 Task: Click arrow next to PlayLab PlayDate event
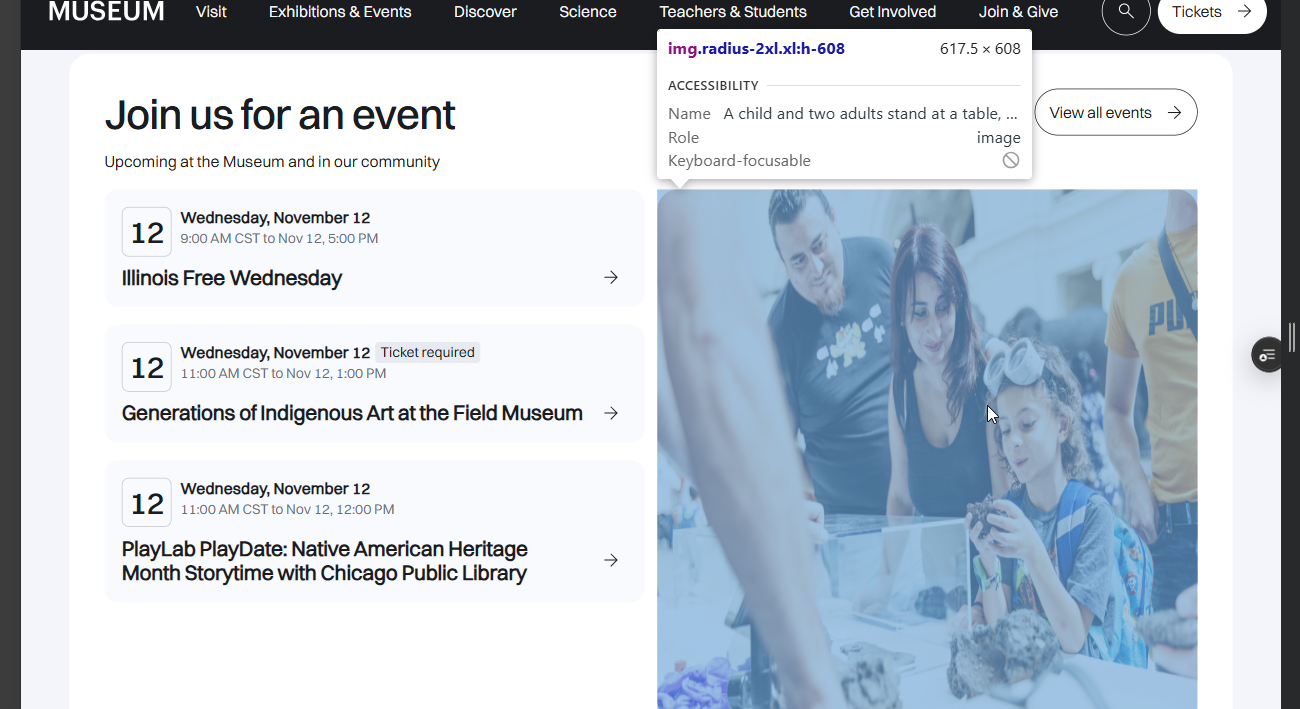click(611, 560)
